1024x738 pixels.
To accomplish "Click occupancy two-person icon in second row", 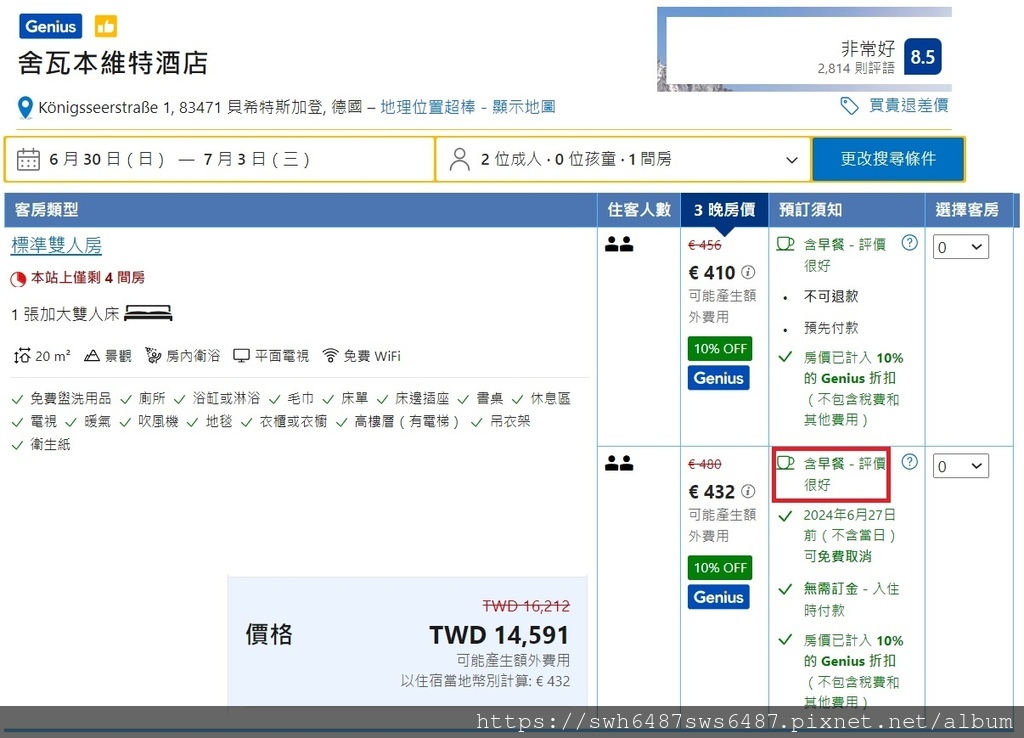I will (x=619, y=463).
